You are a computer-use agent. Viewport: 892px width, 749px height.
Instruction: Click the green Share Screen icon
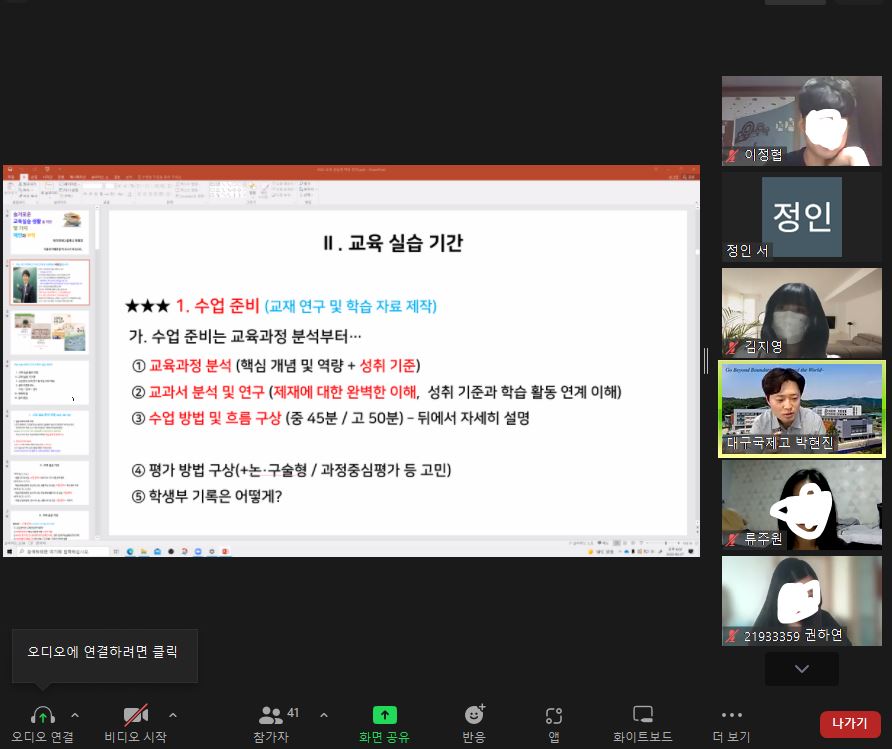[385, 715]
